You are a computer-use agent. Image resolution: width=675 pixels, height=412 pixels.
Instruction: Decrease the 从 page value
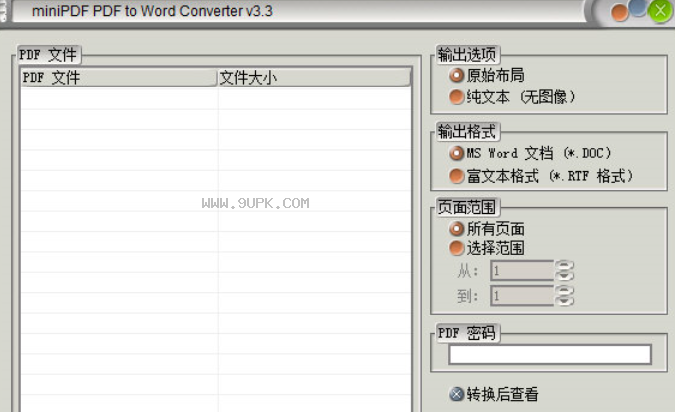coord(564,276)
